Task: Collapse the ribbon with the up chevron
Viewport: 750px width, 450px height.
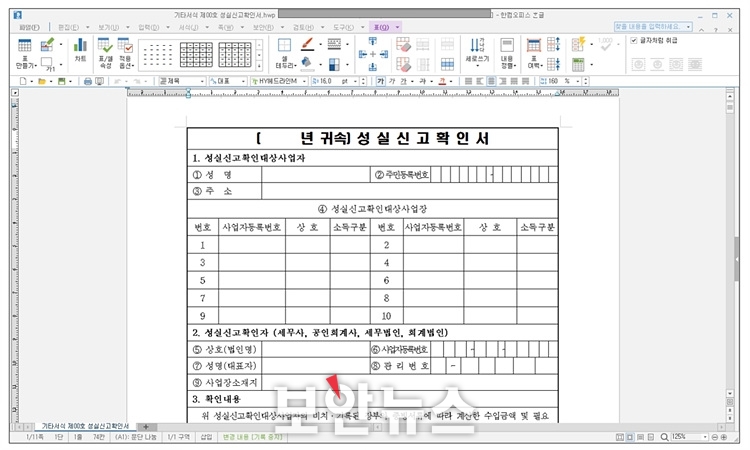Action: tap(701, 29)
